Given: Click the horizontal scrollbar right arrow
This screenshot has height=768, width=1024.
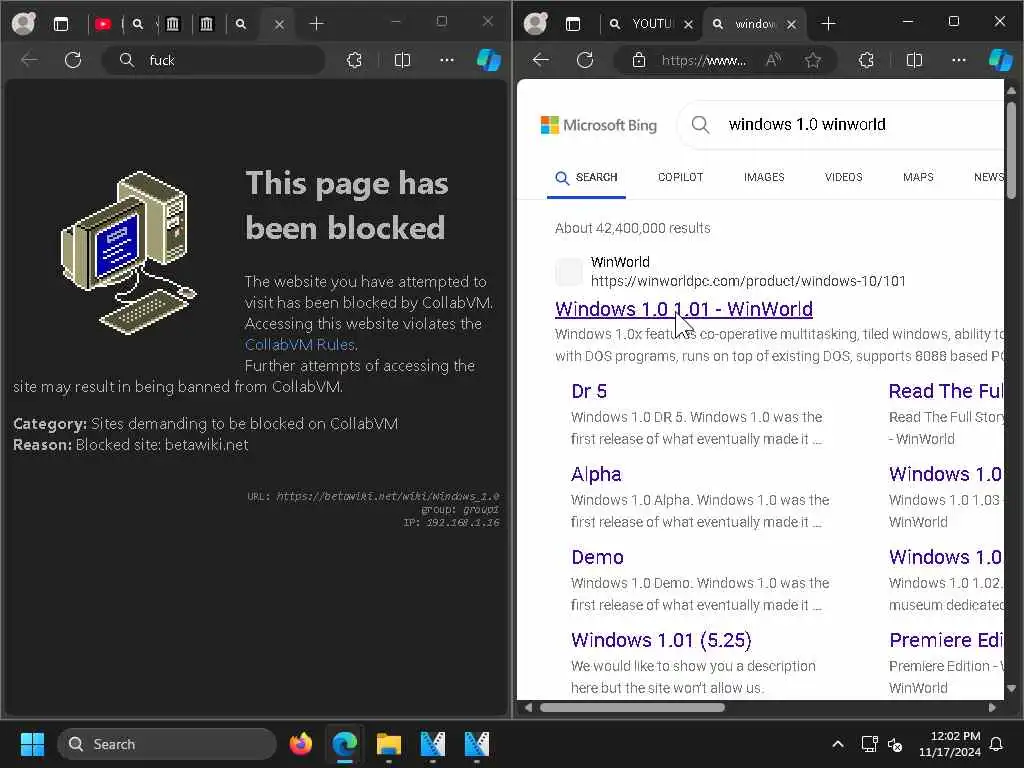Looking at the screenshot, I should coord(992,707).
